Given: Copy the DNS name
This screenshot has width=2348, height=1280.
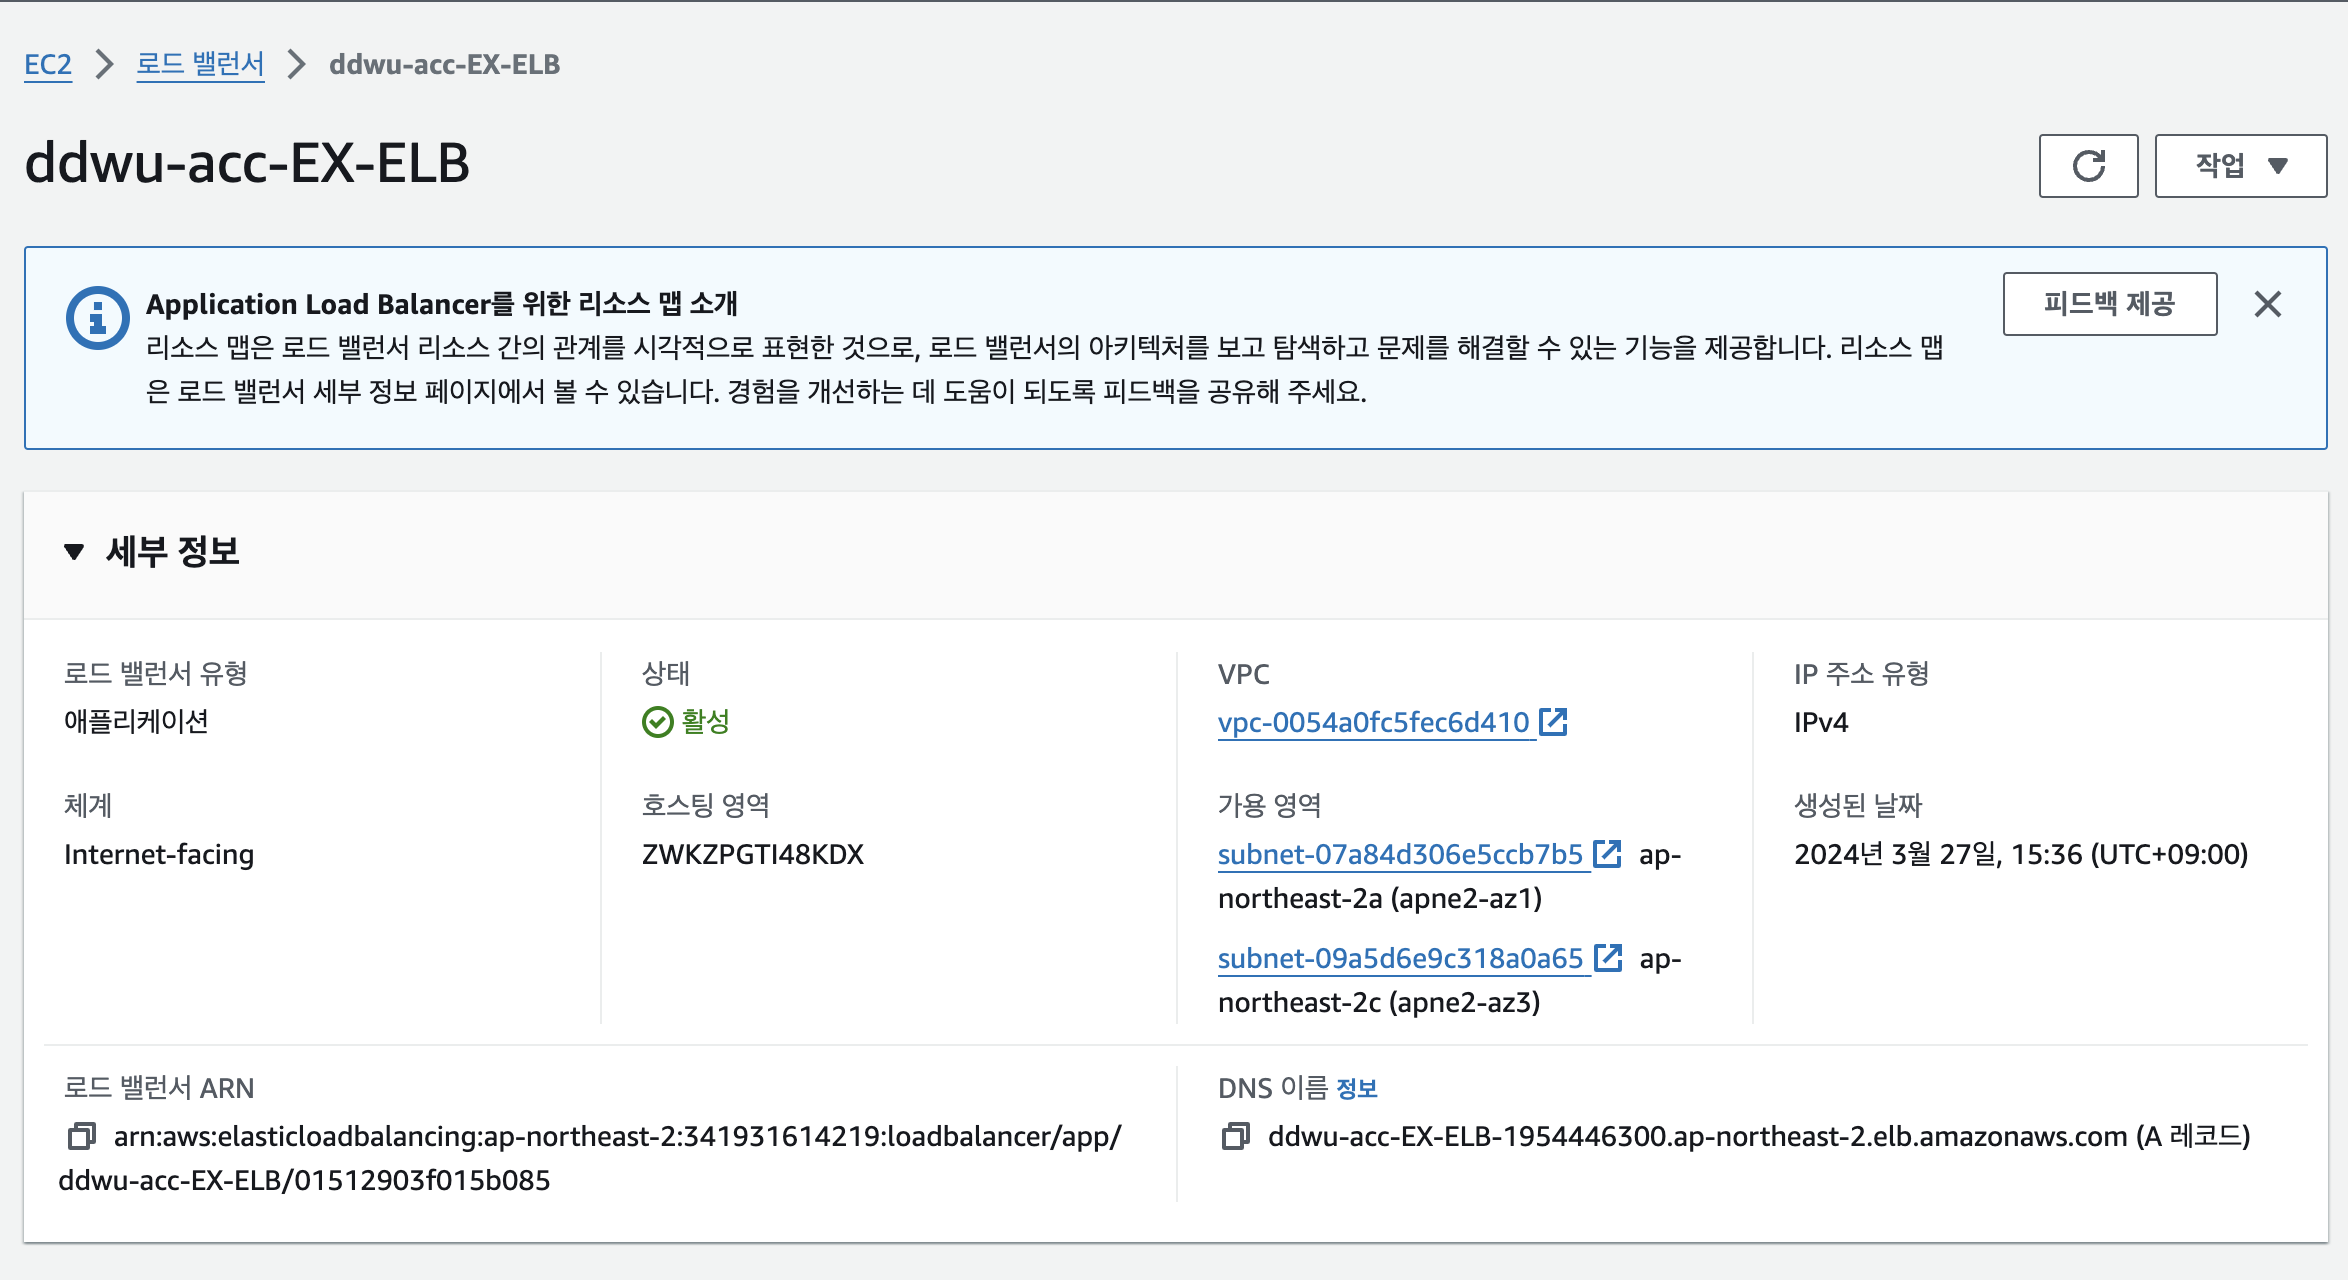Looking at the screenshot, I should pos(1235,1136).
